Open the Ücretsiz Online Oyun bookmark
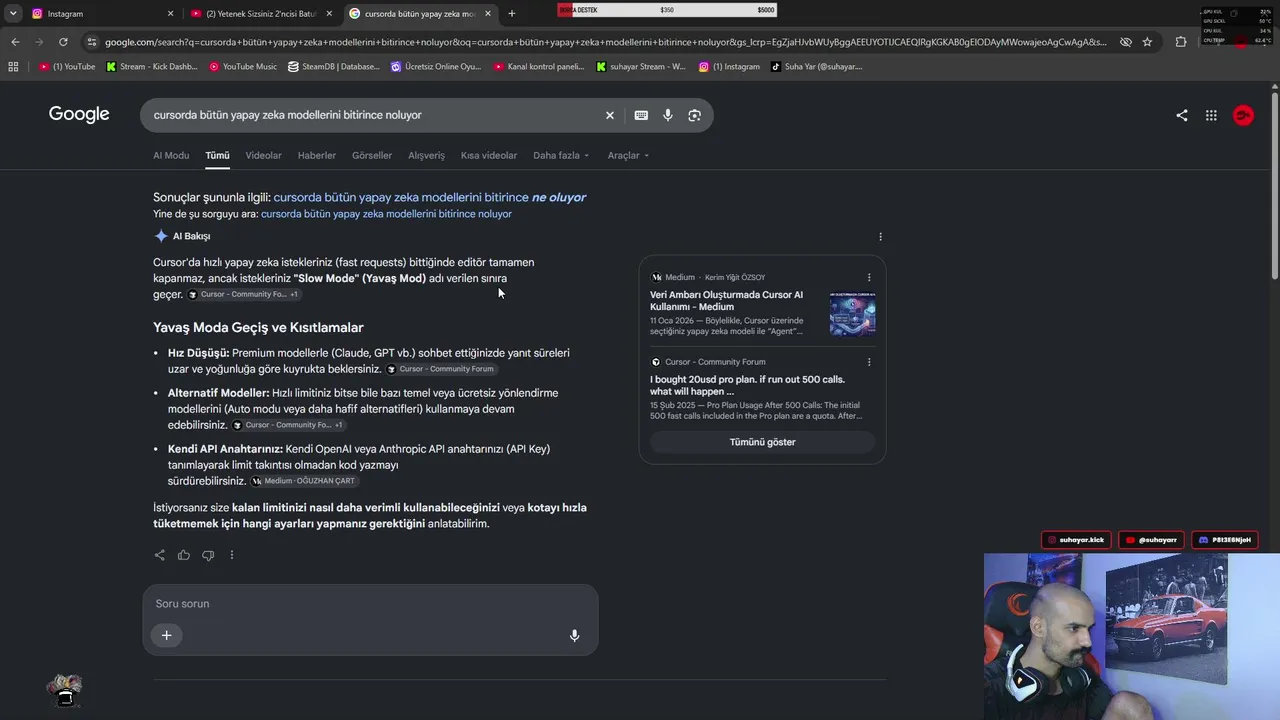The height and width of the screenshot is (720, 1280). pos(436,67)
